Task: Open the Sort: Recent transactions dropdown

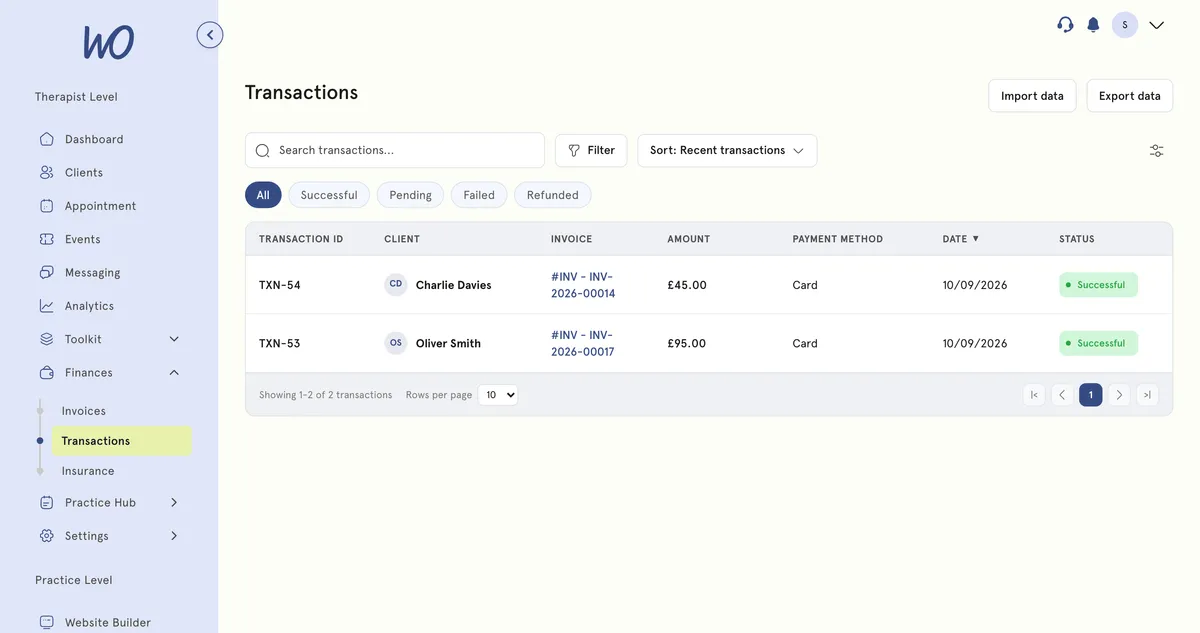Action: (727, 150)
